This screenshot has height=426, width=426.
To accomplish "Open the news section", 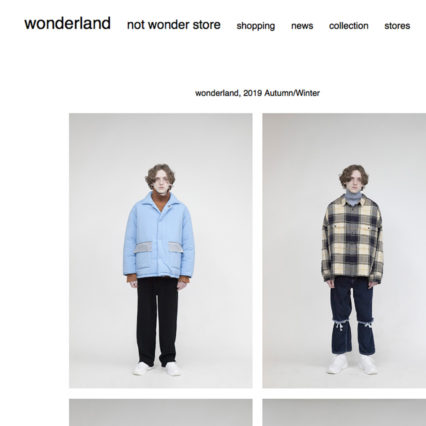I will pos(302,26).
